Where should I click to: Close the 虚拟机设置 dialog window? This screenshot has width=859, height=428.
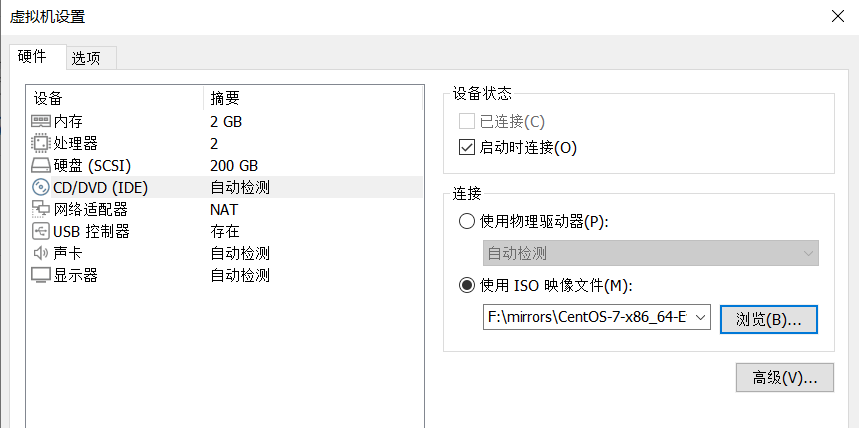point(836,15)
